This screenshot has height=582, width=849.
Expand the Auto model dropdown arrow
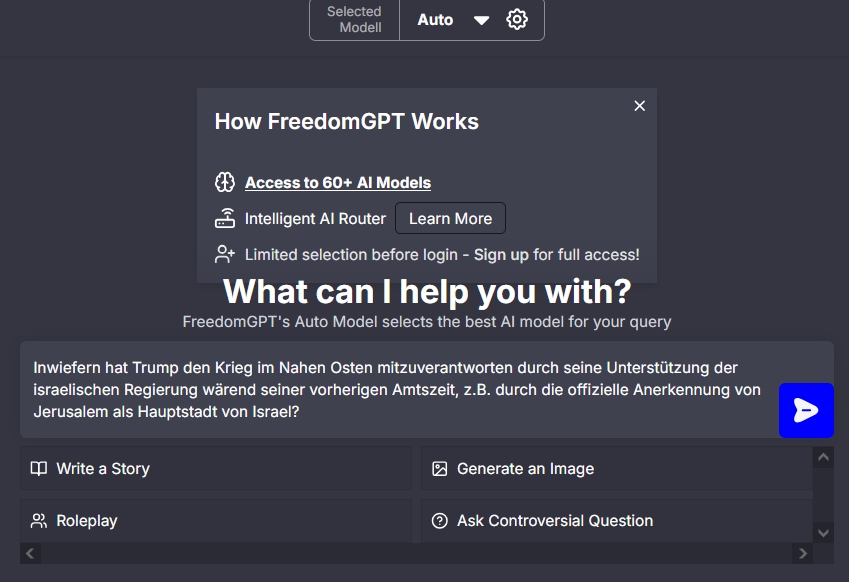tap(482, 20)
